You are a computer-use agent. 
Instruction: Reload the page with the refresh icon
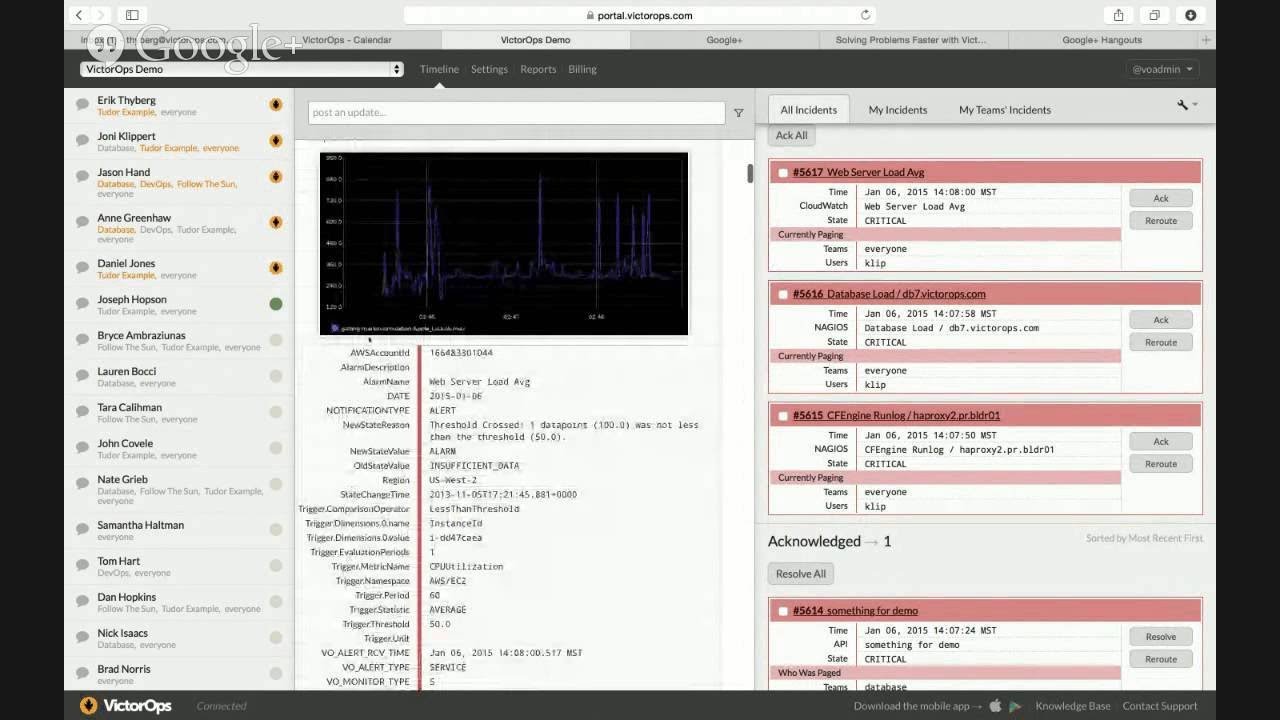pos(866,15)
